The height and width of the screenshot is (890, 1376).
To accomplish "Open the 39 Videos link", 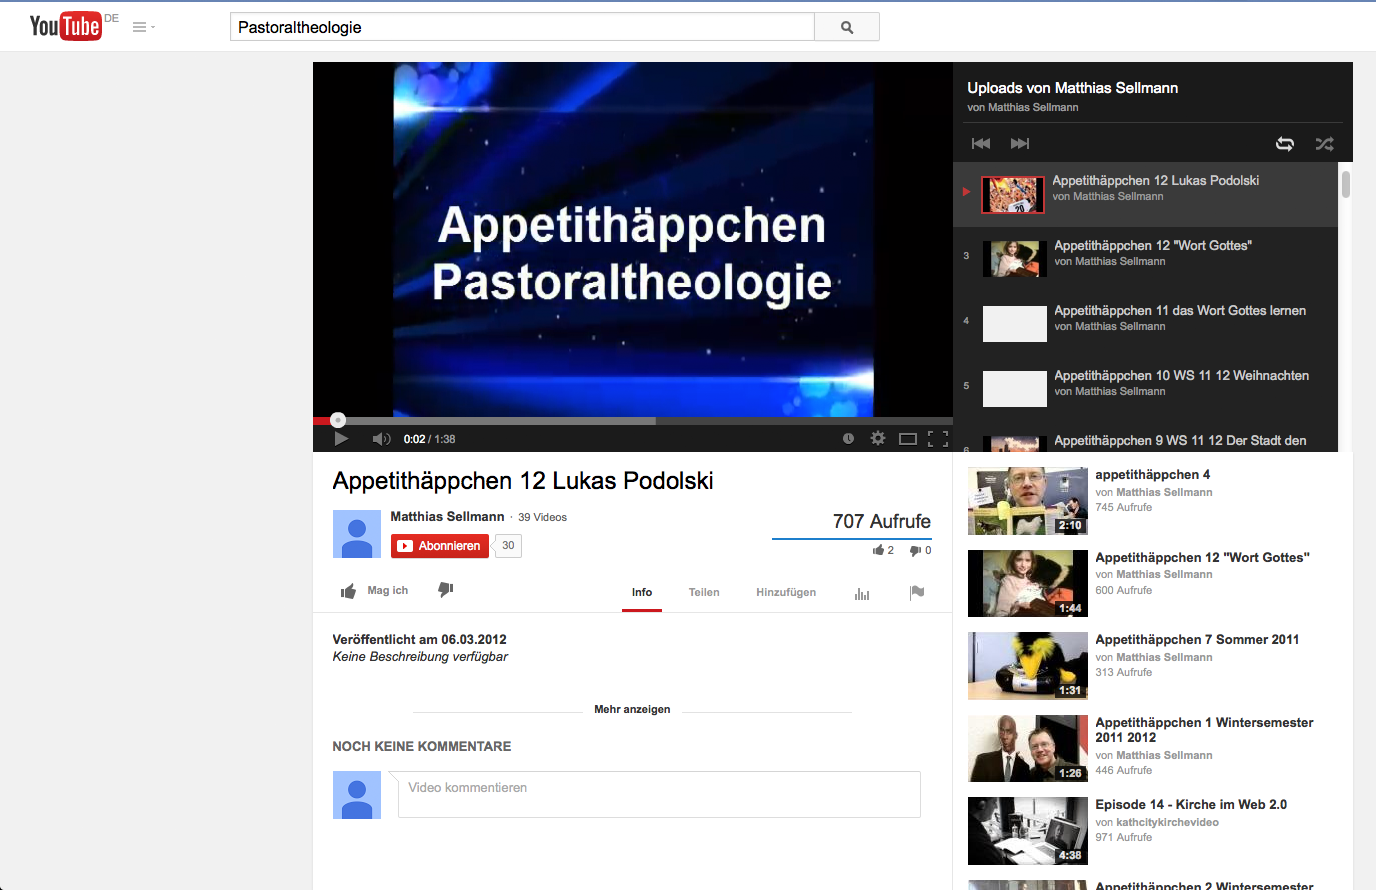I will click(542, 517).
